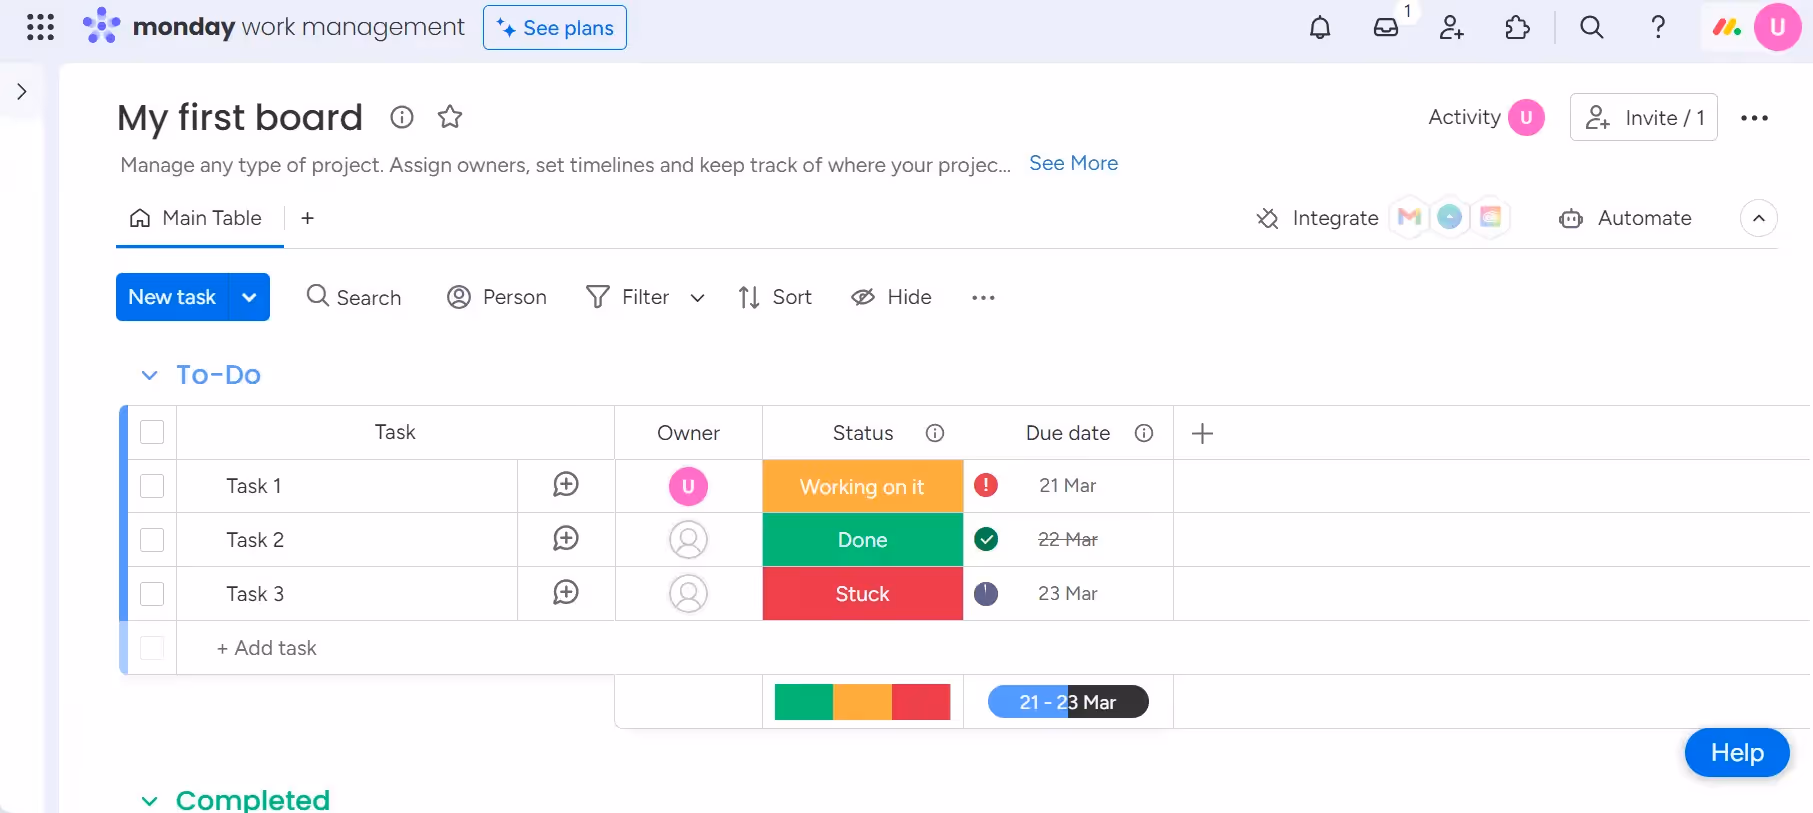Screen dimensions: 1813x813
Task: Click the See More description link
Action: click(1073, 163)
